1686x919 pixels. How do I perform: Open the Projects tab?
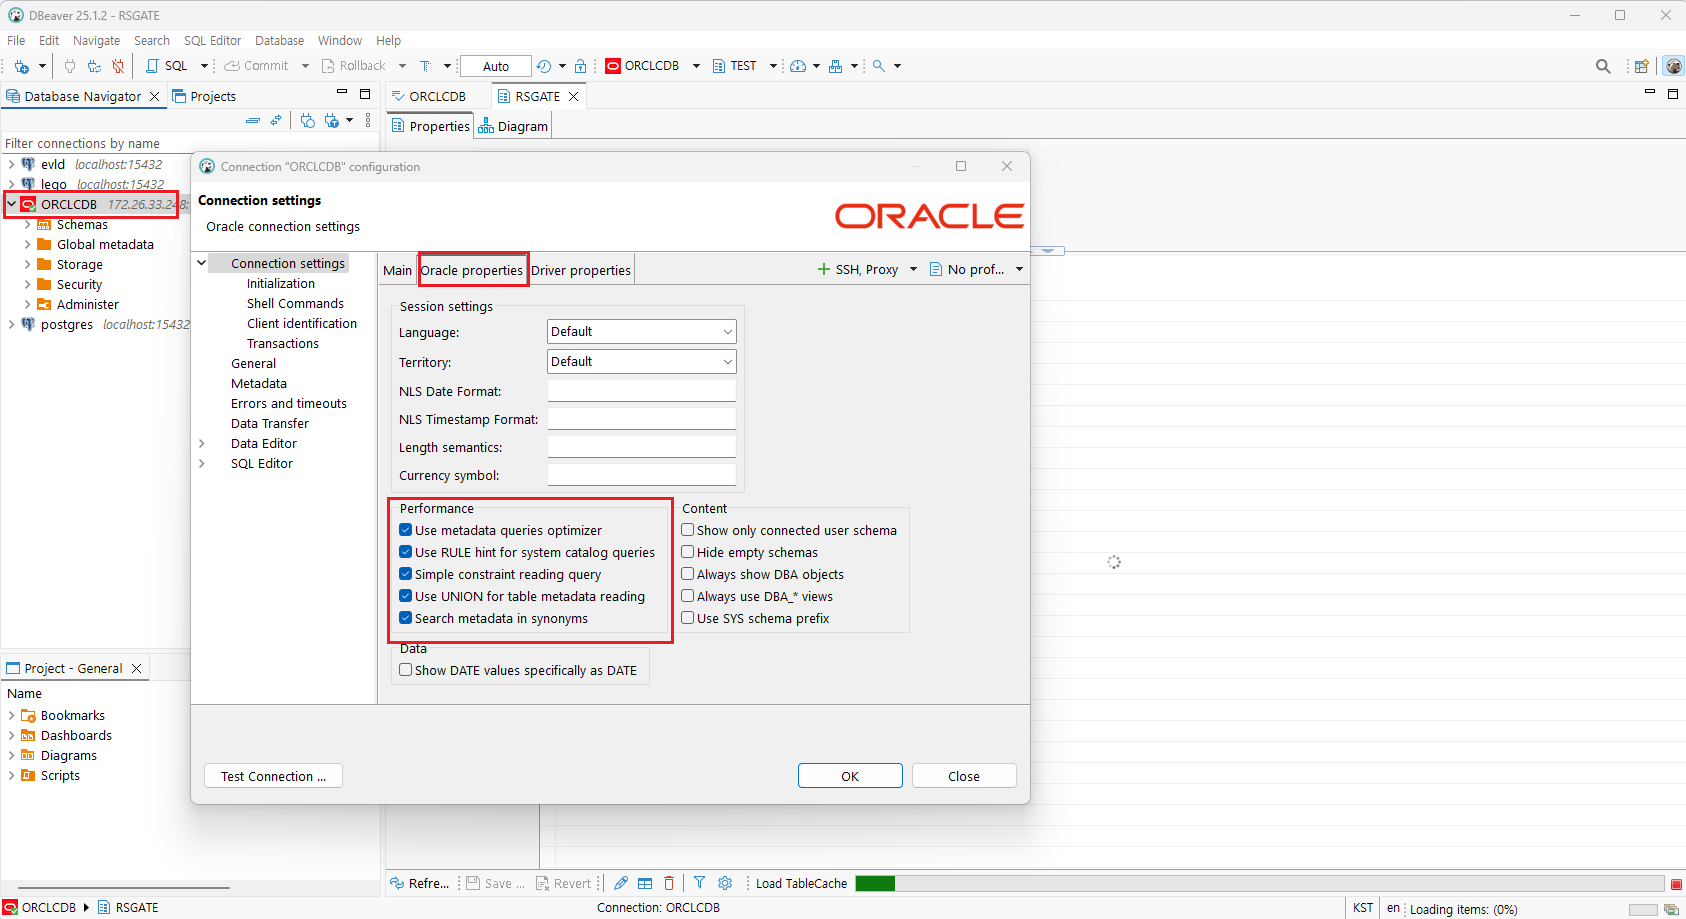[x=205, y=96]
